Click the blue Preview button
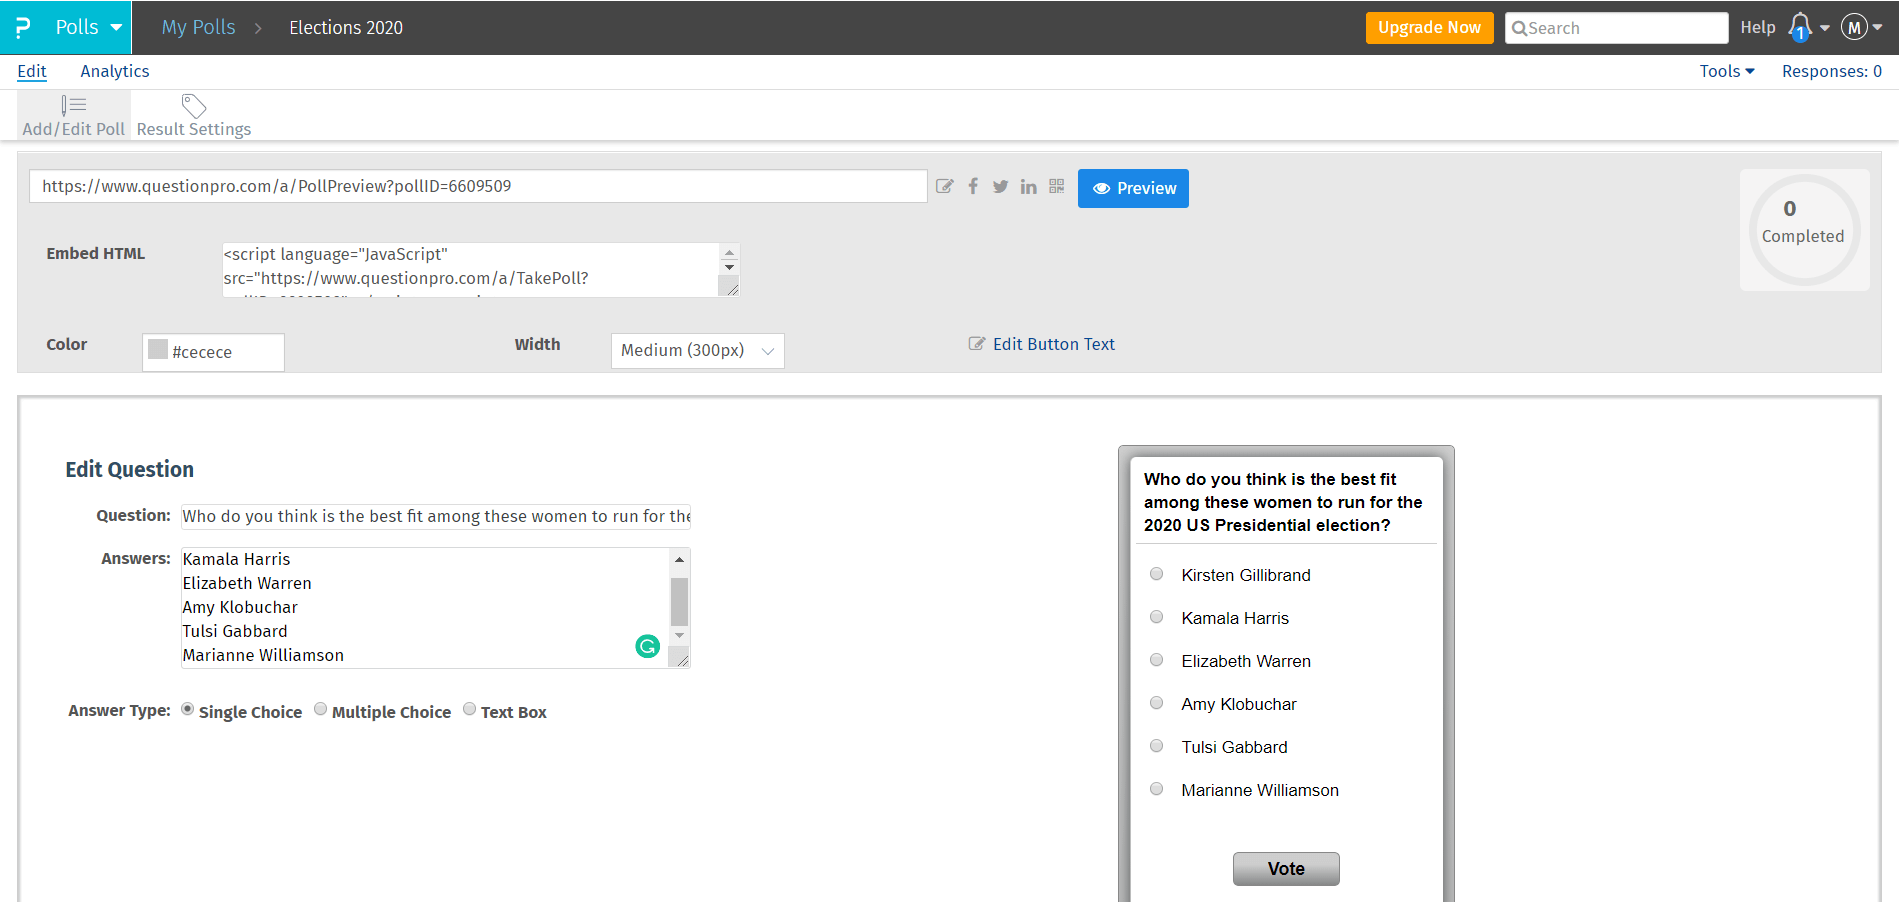The image size is (1899, 902). click(x=1133, y=188)
